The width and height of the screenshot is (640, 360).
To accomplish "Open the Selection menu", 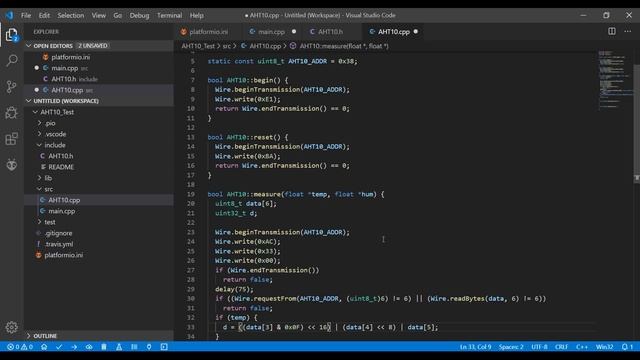I will [x=71, y=15].
